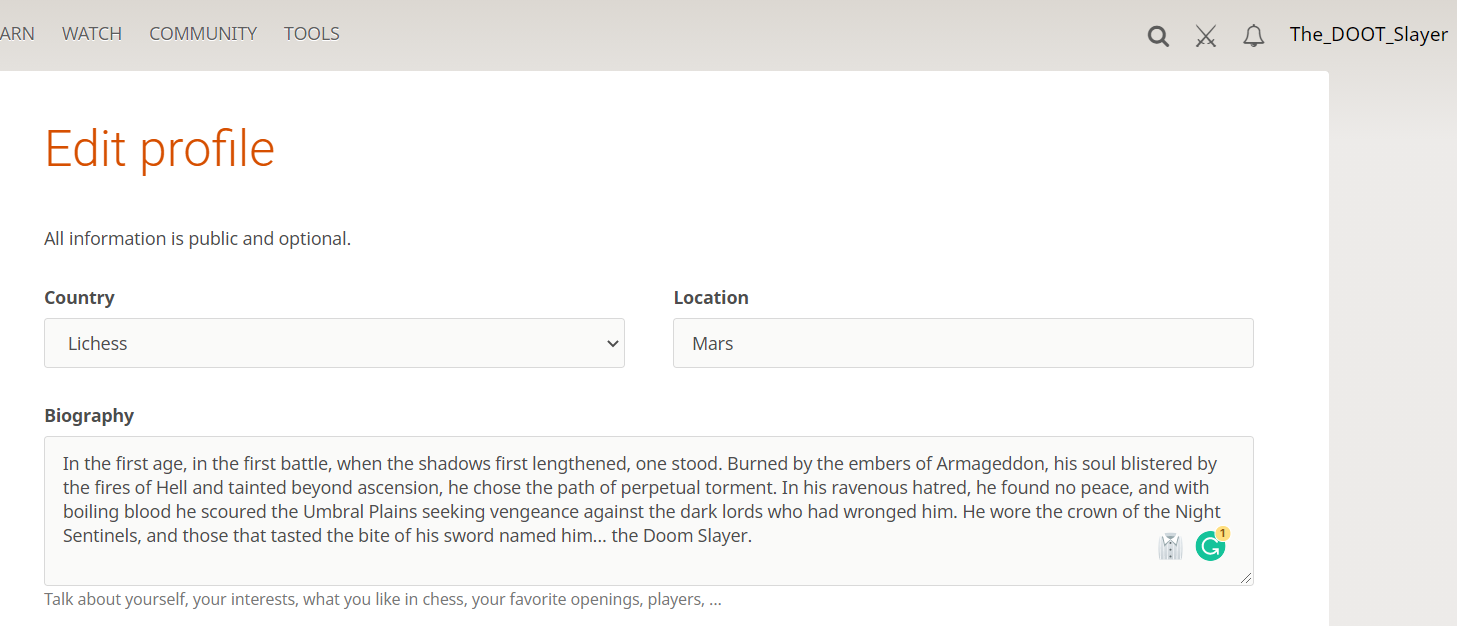Click the Location field containing Mars
This screenshot has height=626, width=1457.
(x=962, y=343)
